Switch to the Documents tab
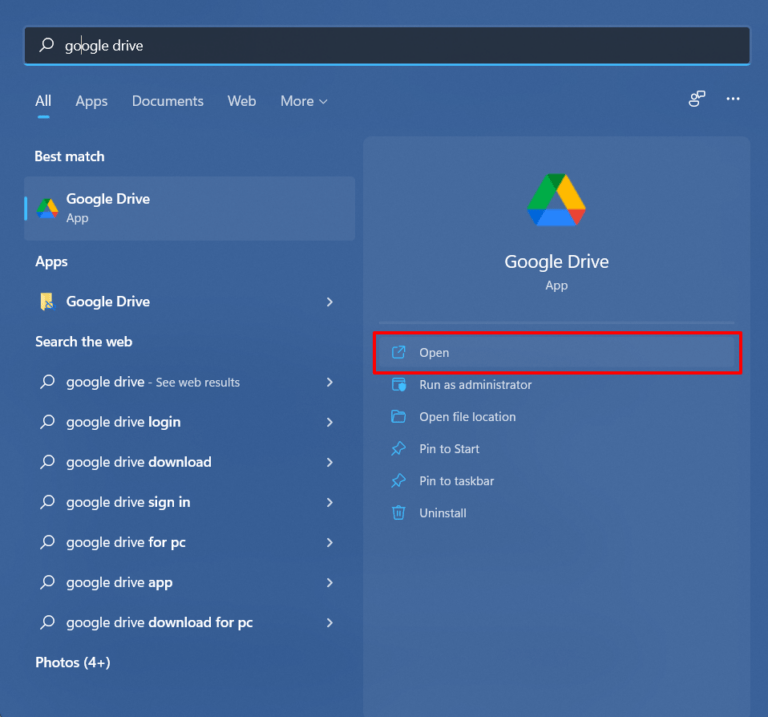 (168, 101)
